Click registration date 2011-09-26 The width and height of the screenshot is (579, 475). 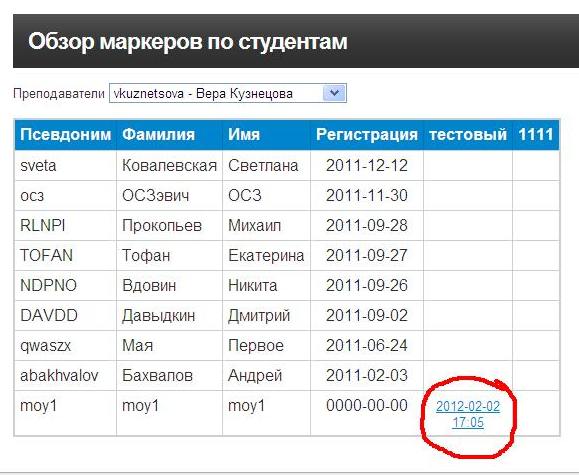click(x=367, y=286)
